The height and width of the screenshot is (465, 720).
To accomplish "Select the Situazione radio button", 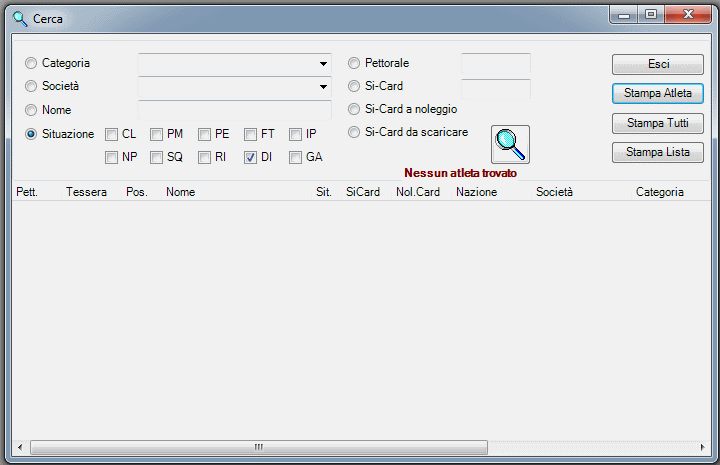I will tap(31, 134).
